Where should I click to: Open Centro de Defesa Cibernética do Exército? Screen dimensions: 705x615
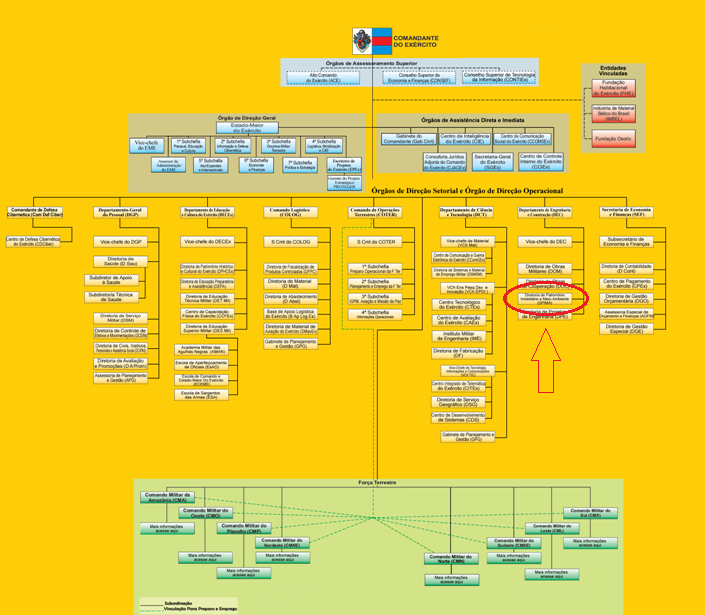coord(33,242)
